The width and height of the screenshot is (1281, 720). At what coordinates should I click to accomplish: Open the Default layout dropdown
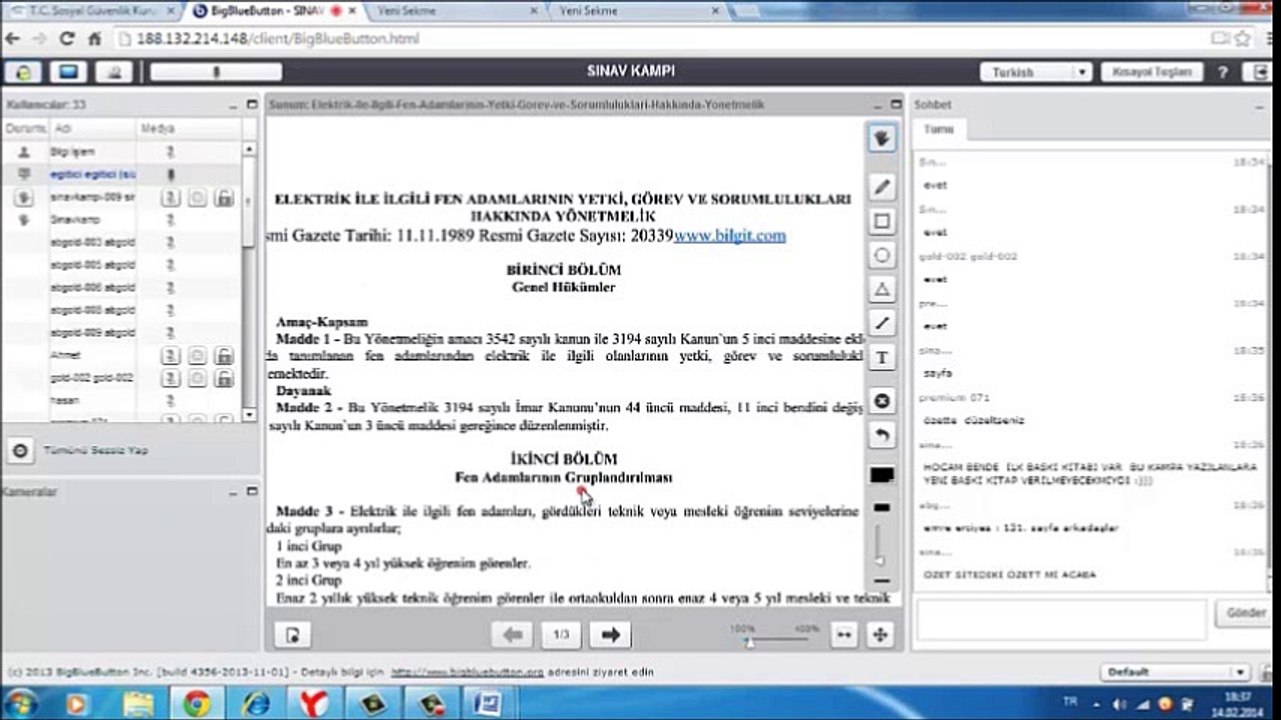pyautogui.click(x=1173, y=672)
